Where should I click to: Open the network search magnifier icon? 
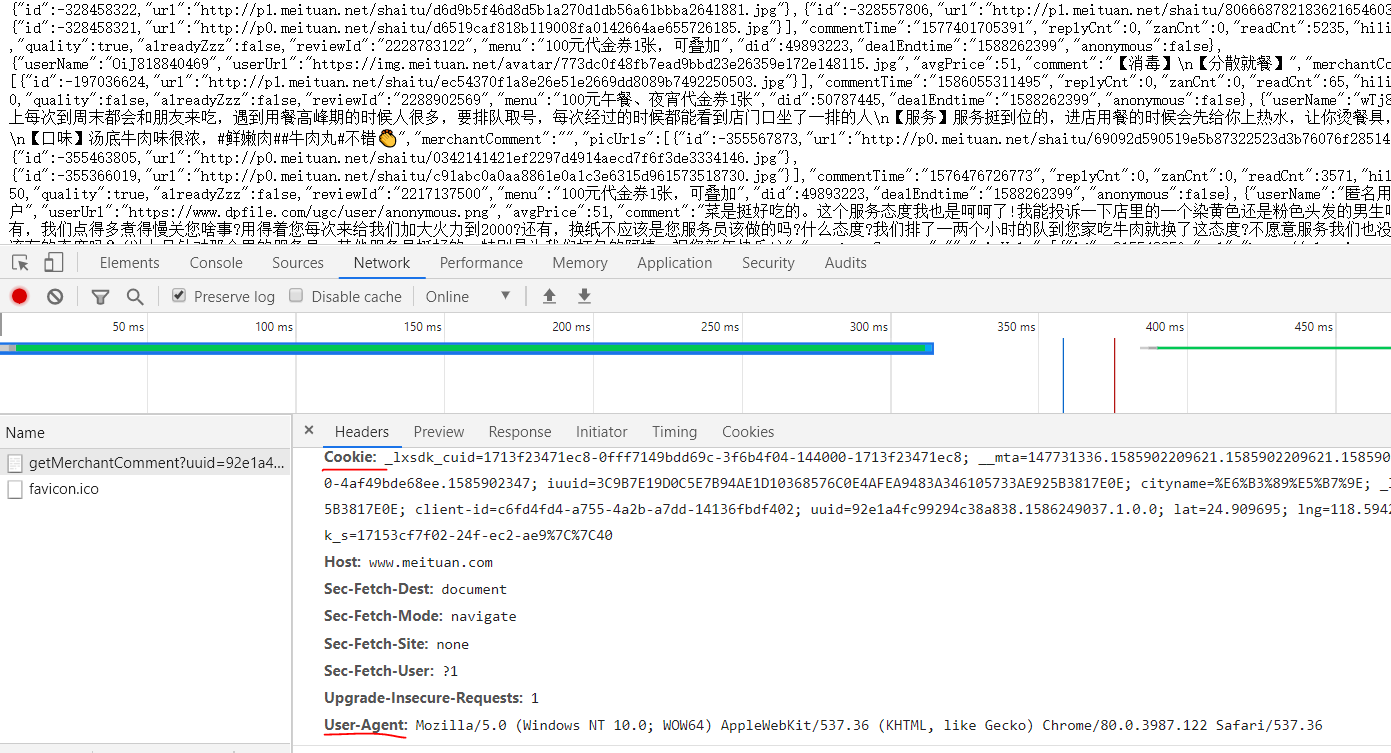pyautogui.click(x=135, y=296)
